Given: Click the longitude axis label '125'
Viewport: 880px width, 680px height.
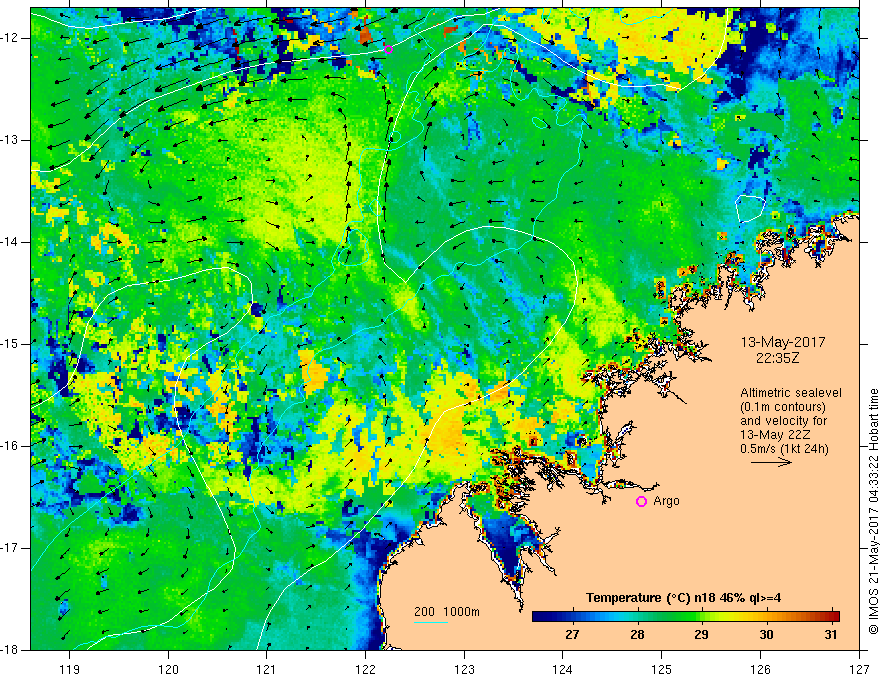Looking at the screenshot, I should (662, 669).
